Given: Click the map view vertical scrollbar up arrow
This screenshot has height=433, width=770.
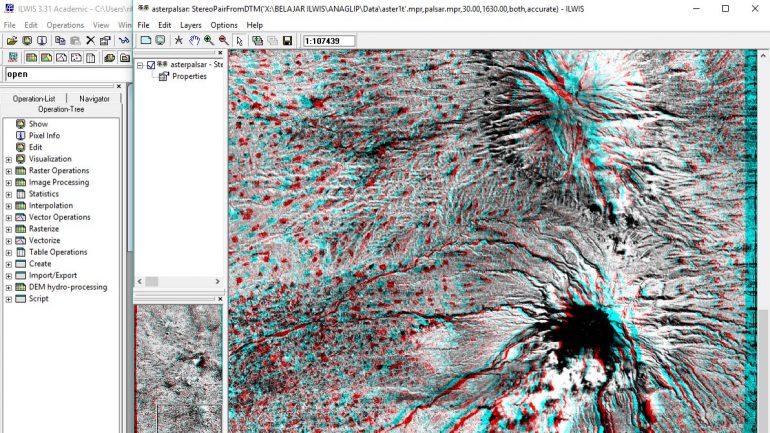Looking at the screenshot, I should click(764, 55).
